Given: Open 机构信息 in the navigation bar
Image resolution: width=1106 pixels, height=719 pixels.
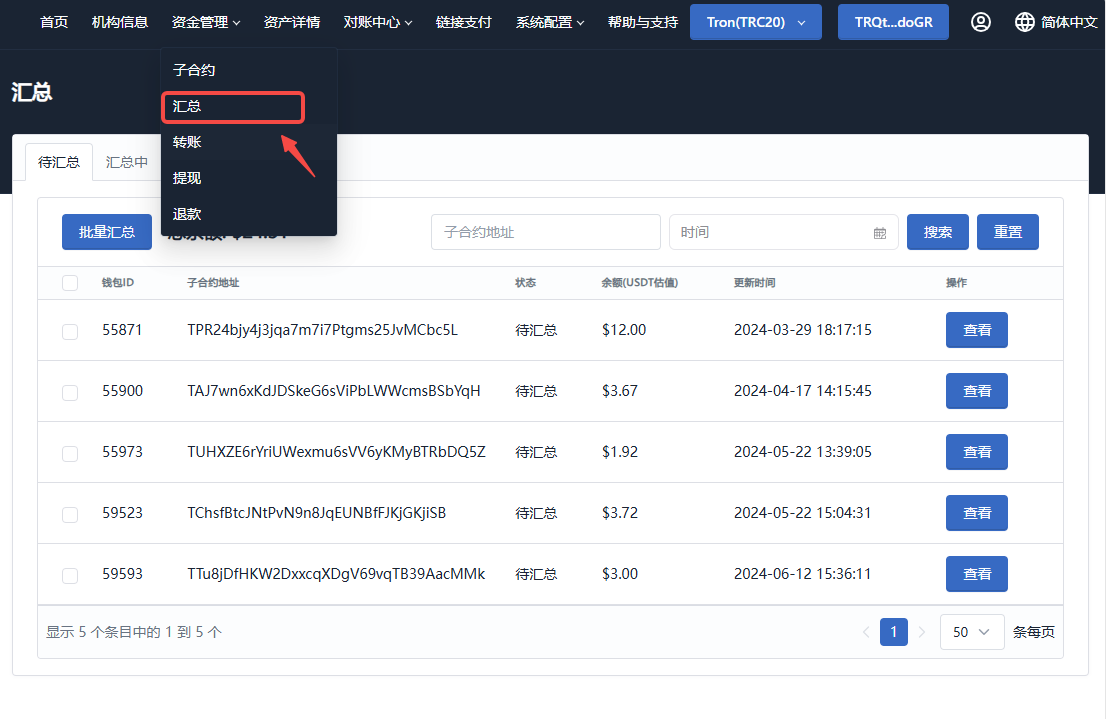Looking at the screenshot, I should tap(120, 23).
